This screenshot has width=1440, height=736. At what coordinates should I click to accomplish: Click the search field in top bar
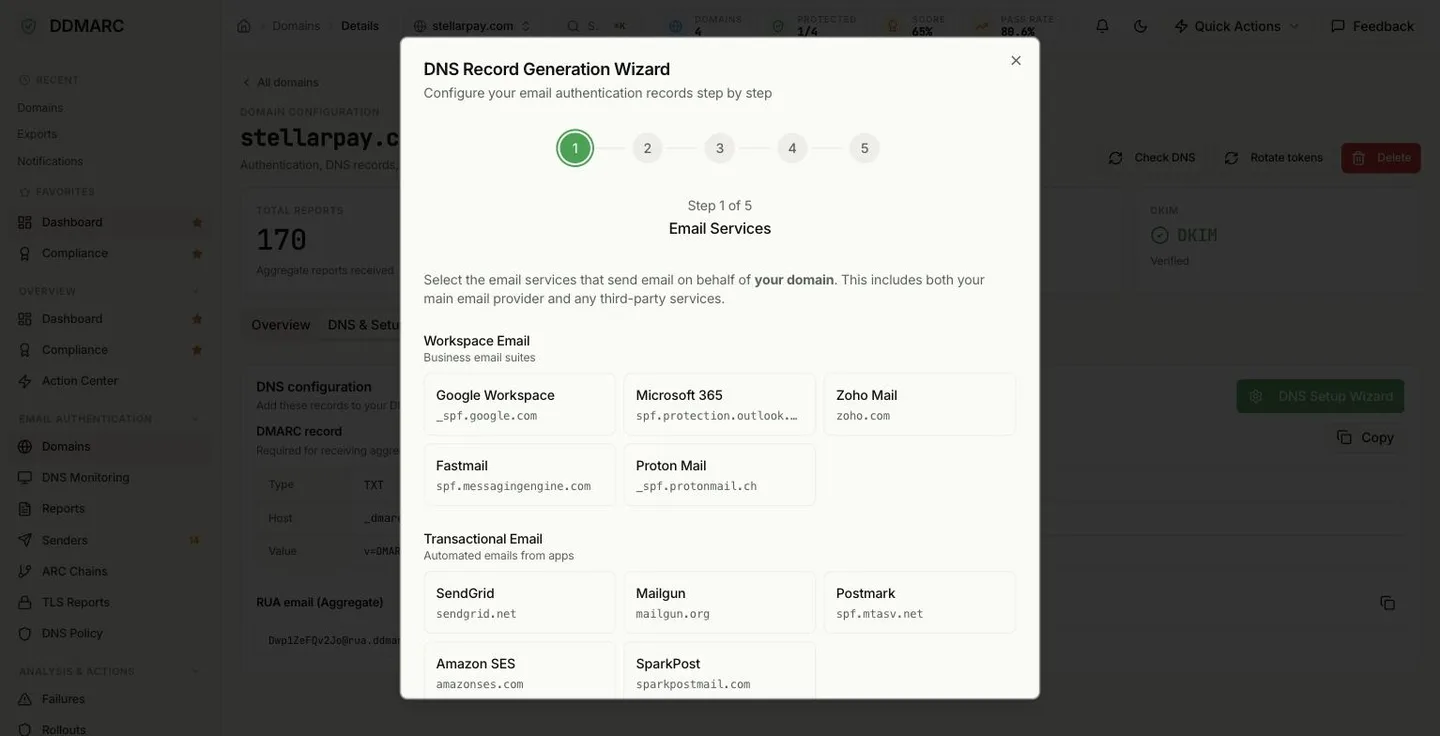[x=597, y=26]
